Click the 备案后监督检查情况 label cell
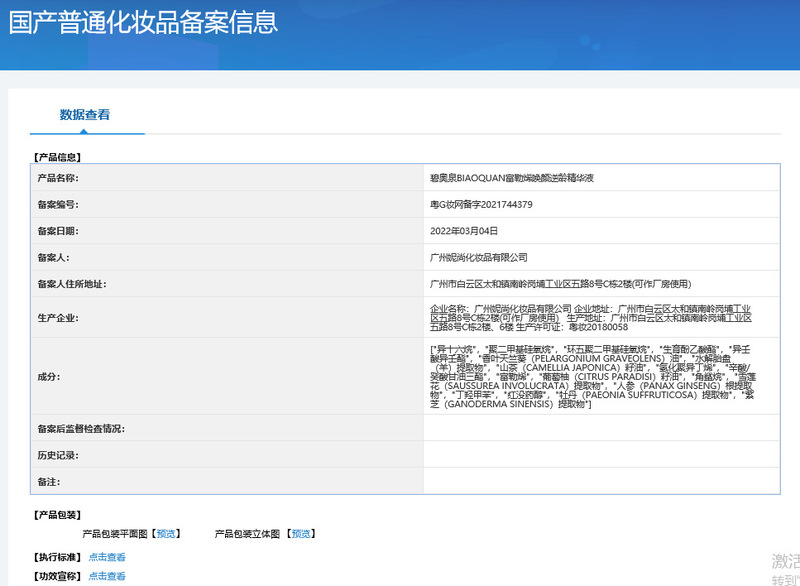Screen dimensions: 800x586 [x=227, y=428]
